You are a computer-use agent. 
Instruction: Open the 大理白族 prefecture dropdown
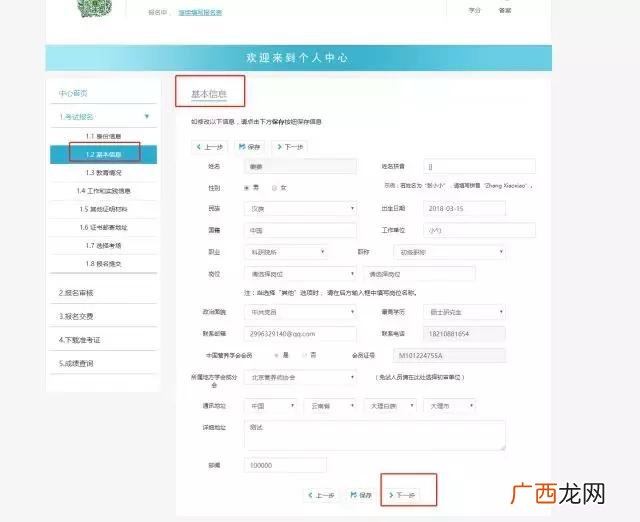(x=390, y=406)
